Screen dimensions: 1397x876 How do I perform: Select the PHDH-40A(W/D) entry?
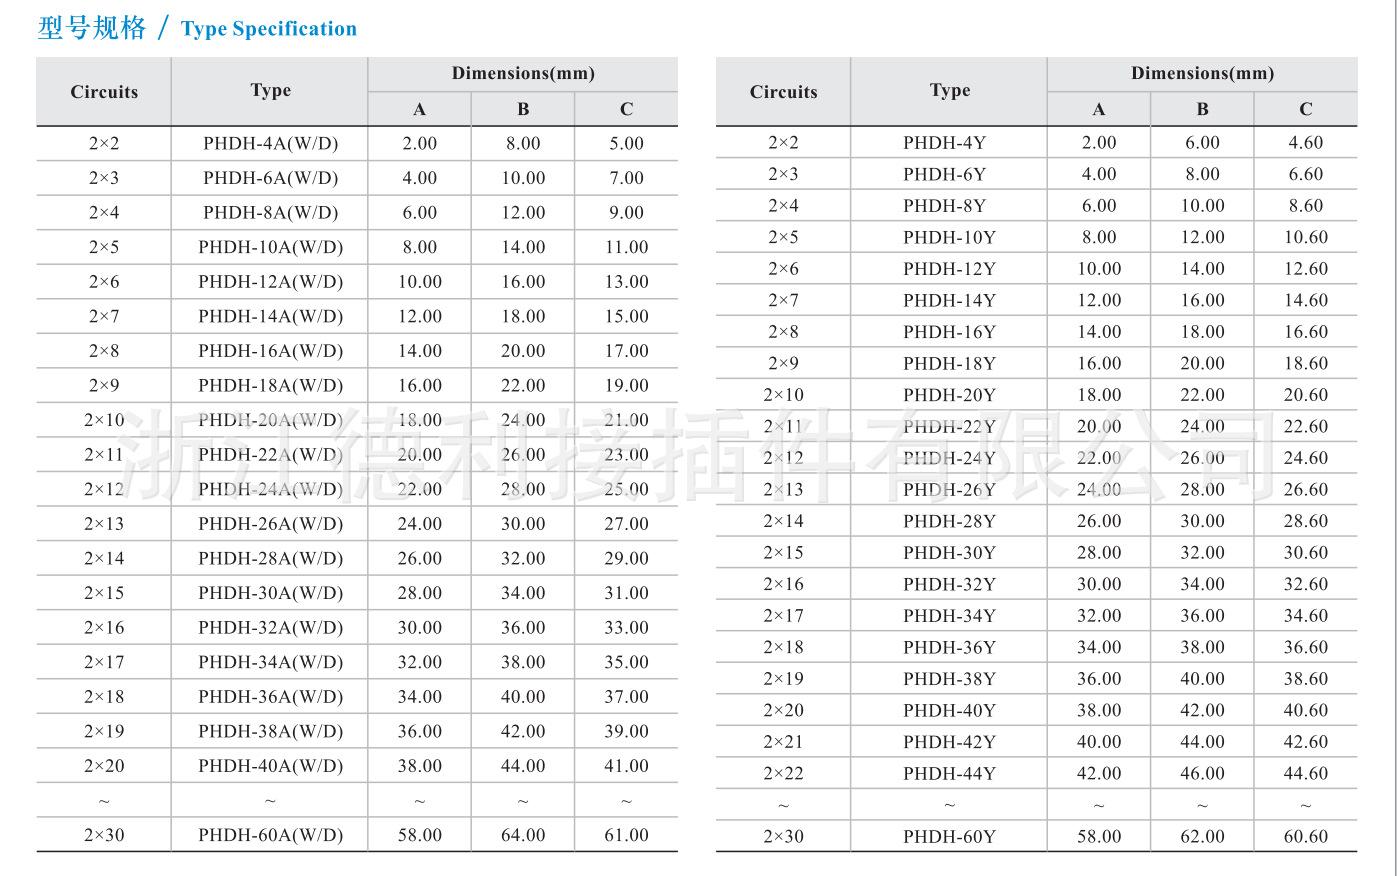[270, 766]
